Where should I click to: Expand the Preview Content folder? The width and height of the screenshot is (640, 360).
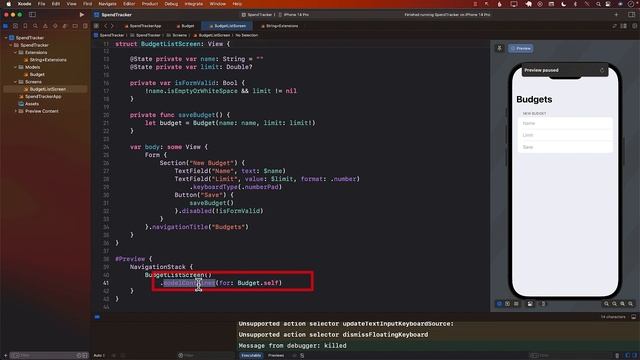(16, 111)
